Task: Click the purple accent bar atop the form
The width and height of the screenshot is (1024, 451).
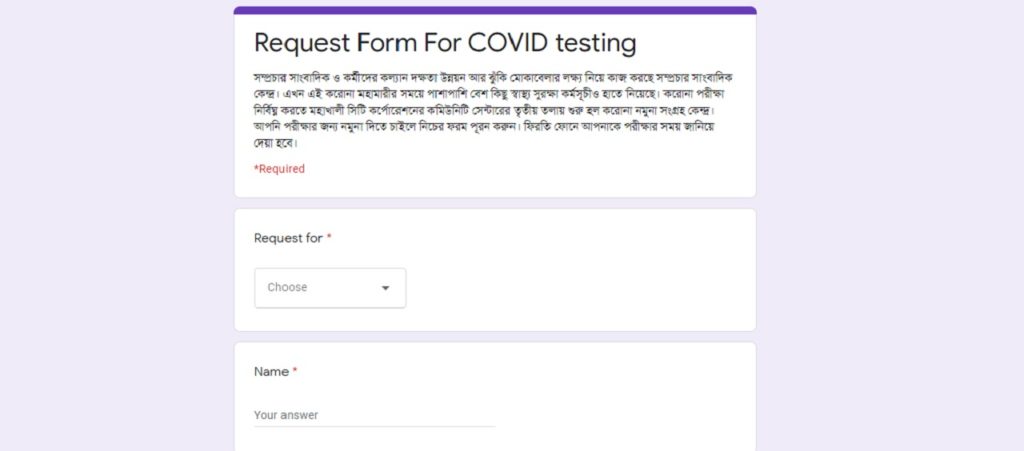Action: (495, 10)
